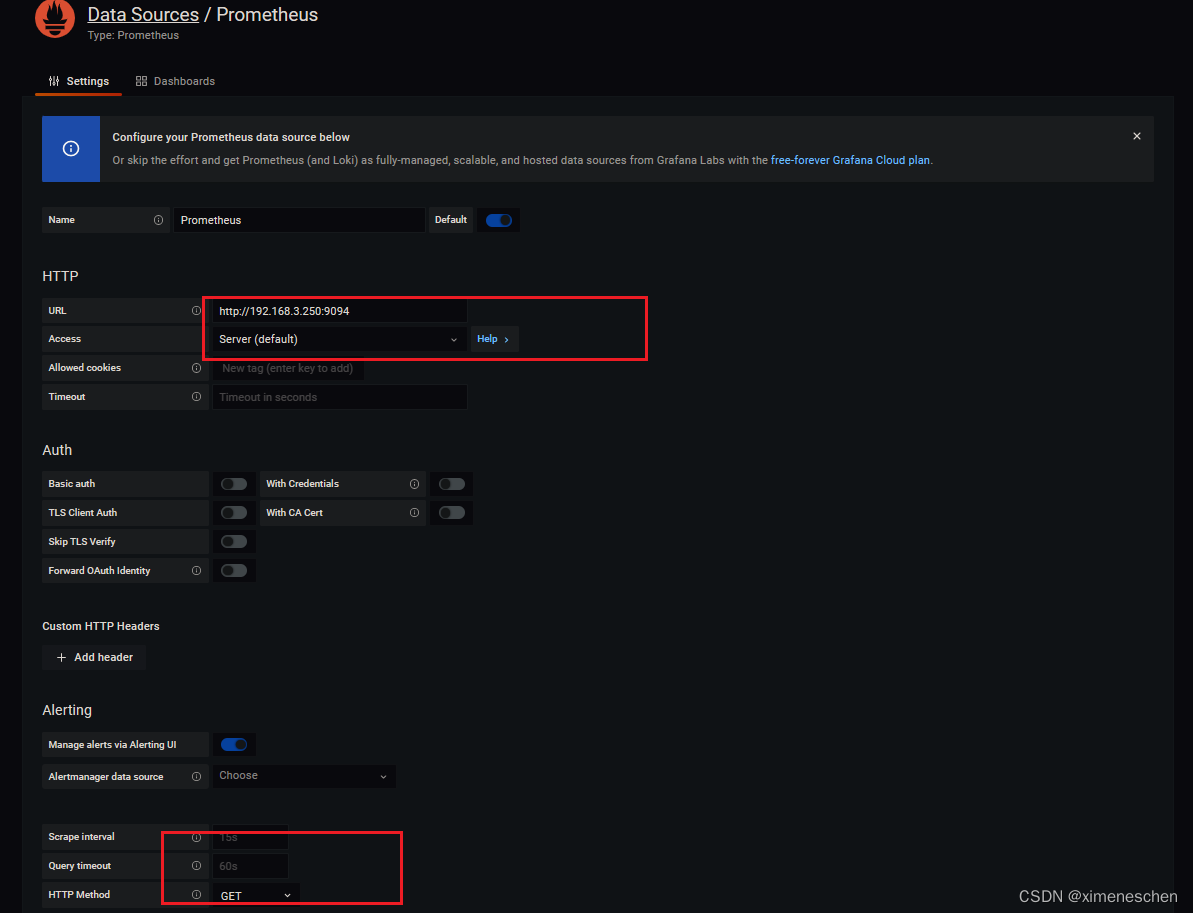Enable the With CA Cert switch
This screenshot has height=913, width=1193.
click(451, 513)
